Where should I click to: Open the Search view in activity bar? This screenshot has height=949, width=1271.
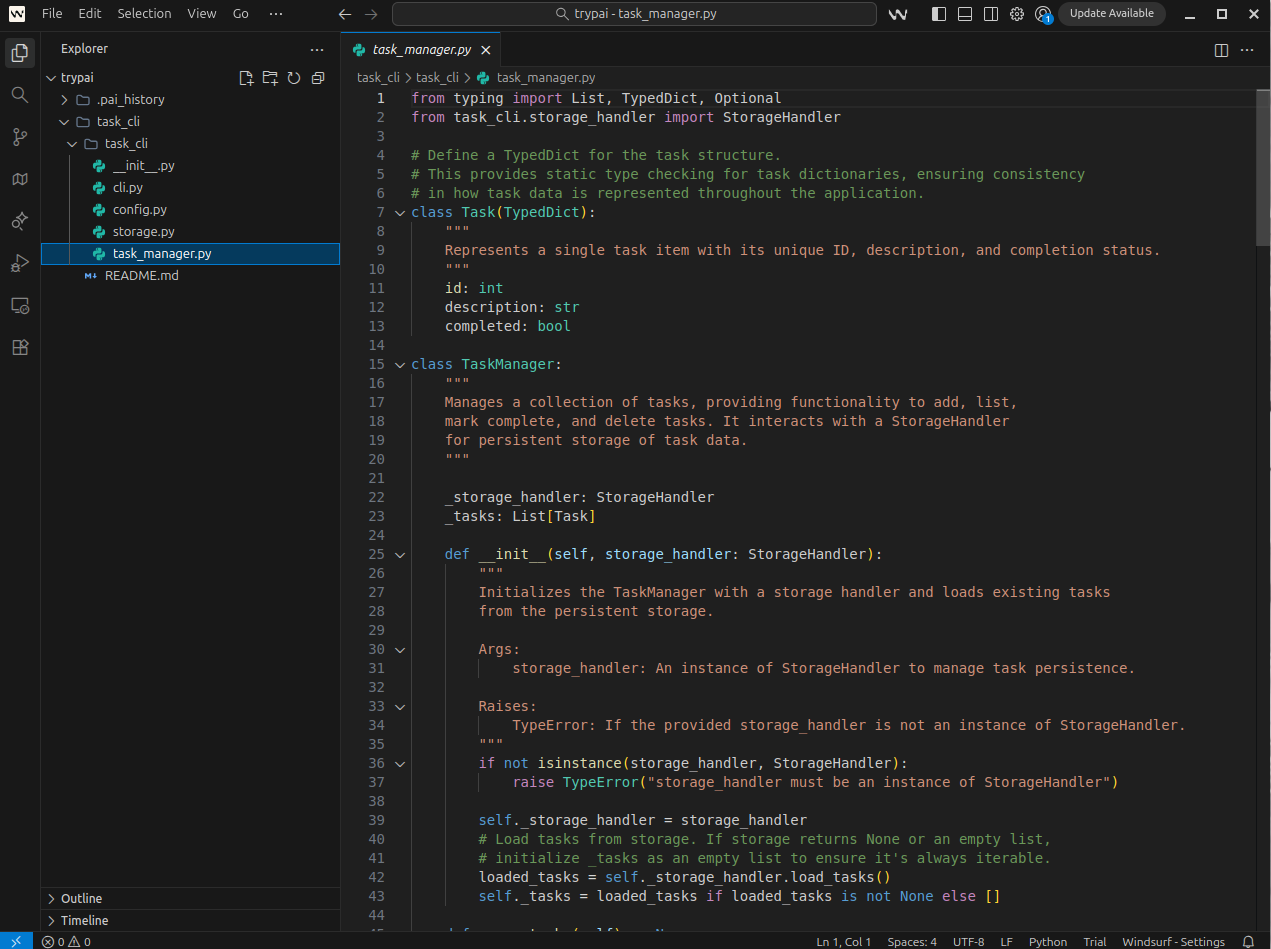click(19, 94)
